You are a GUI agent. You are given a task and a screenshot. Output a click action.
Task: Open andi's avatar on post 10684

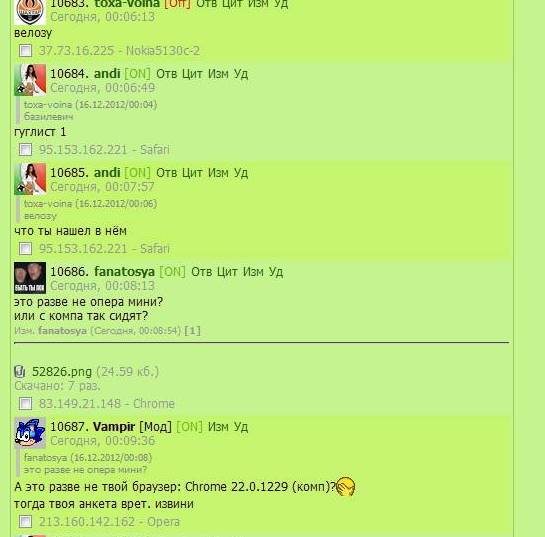[30, 80]
